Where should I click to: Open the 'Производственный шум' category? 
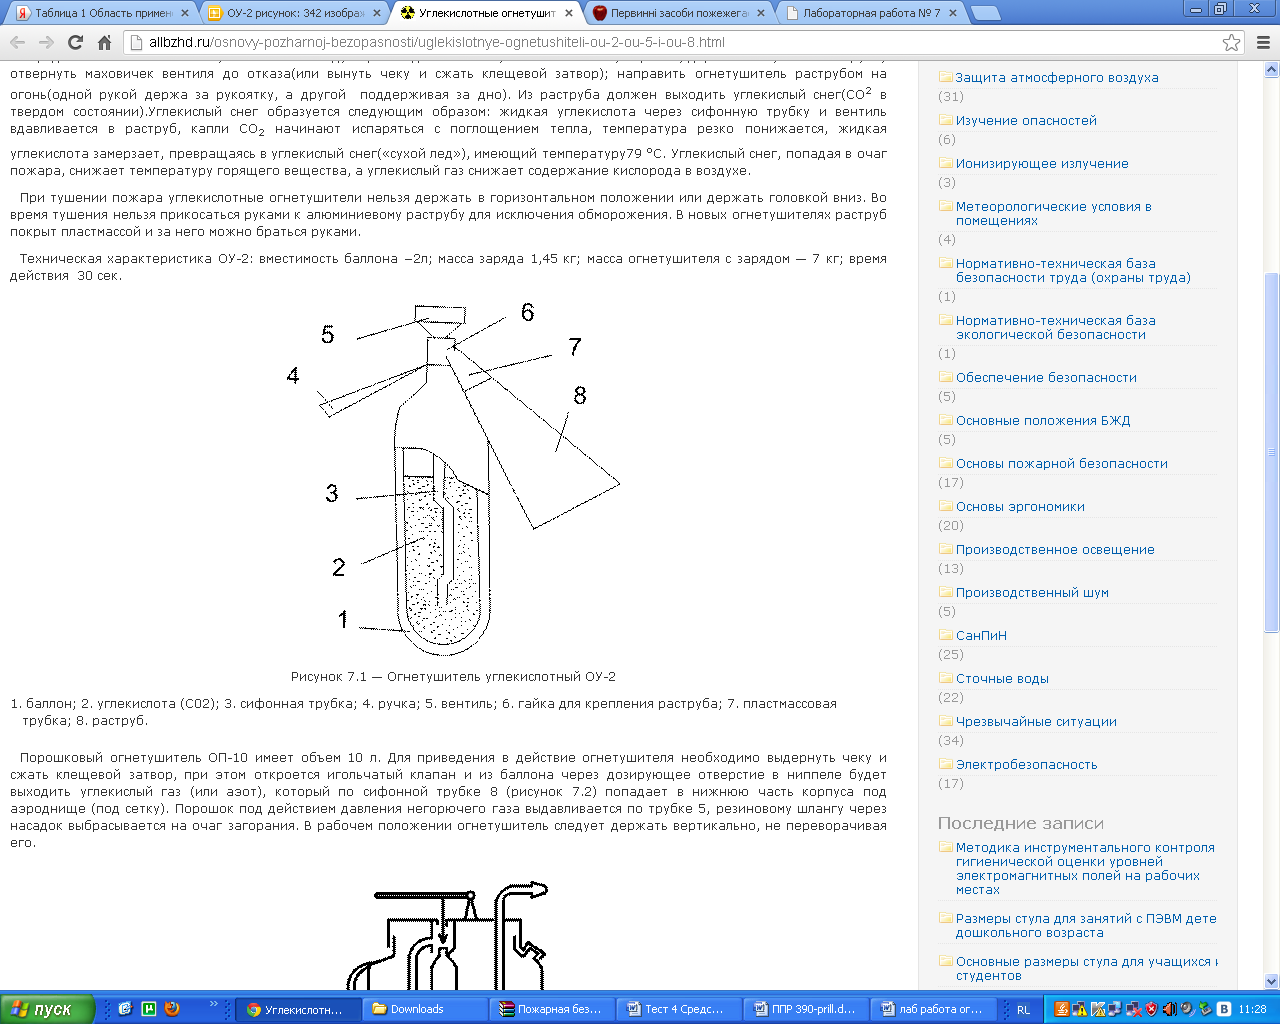(x=1032, y=592)
